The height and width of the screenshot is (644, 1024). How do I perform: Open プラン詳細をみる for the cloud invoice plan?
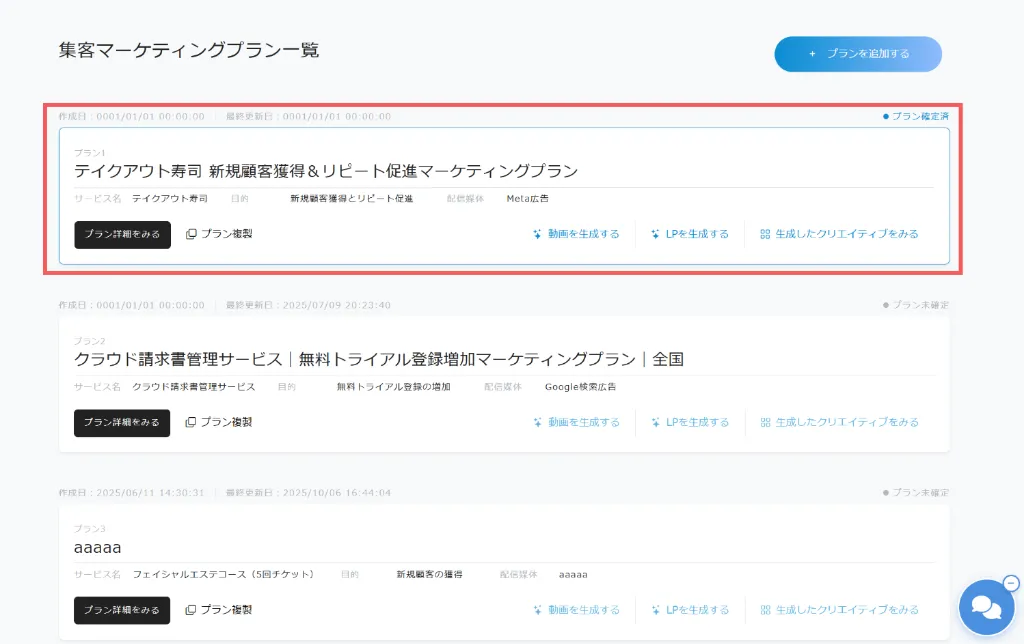click(122, 422)
